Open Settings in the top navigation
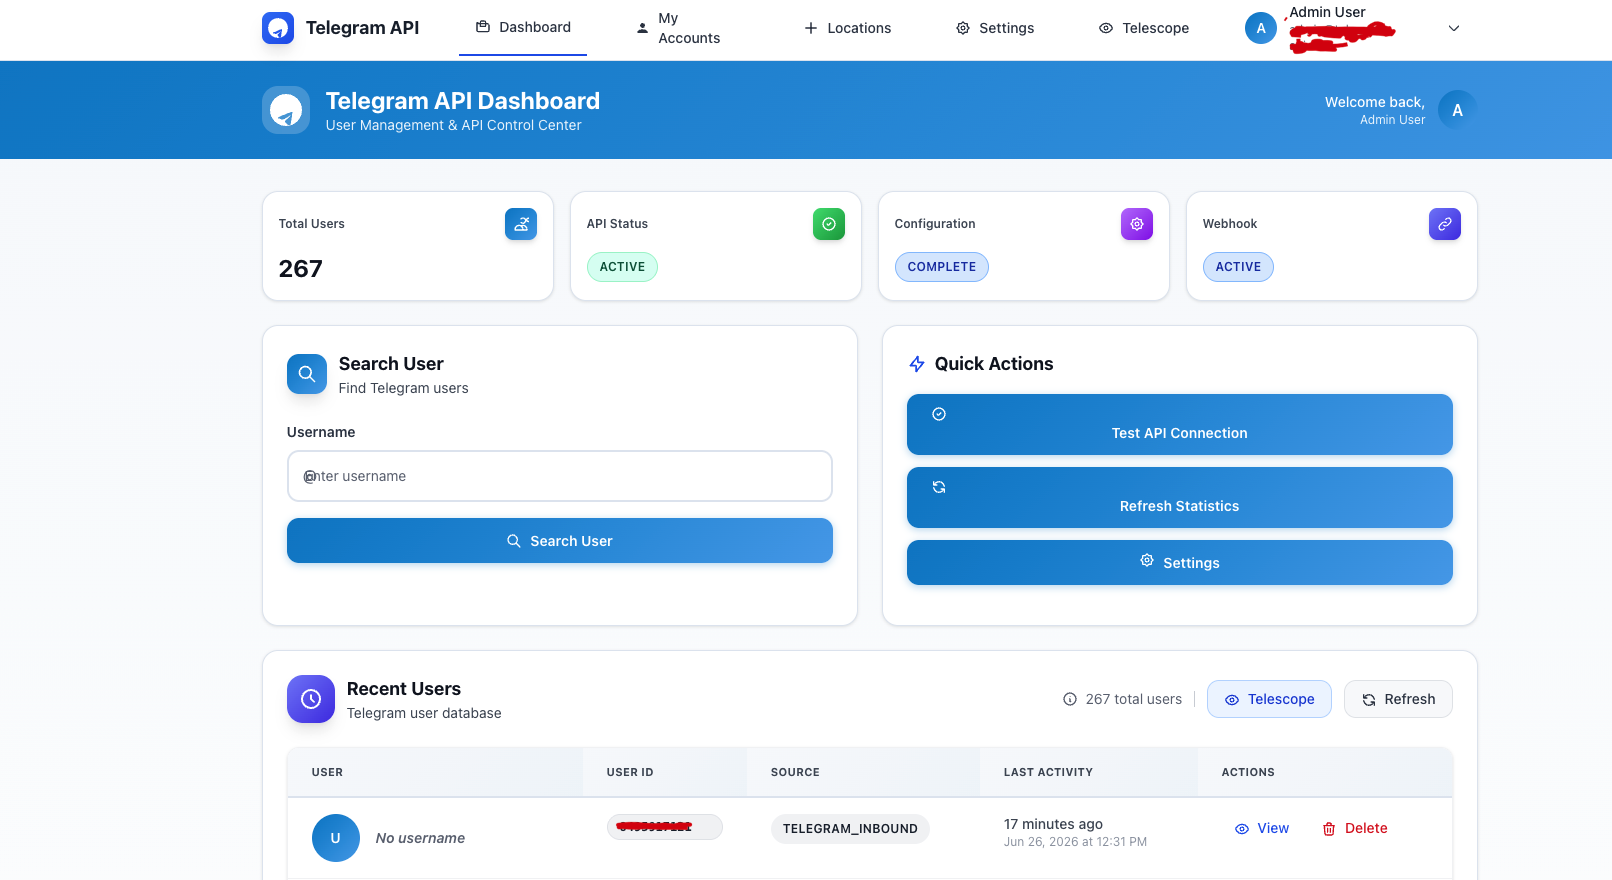The image size is (1612, 880). point(995,28)
